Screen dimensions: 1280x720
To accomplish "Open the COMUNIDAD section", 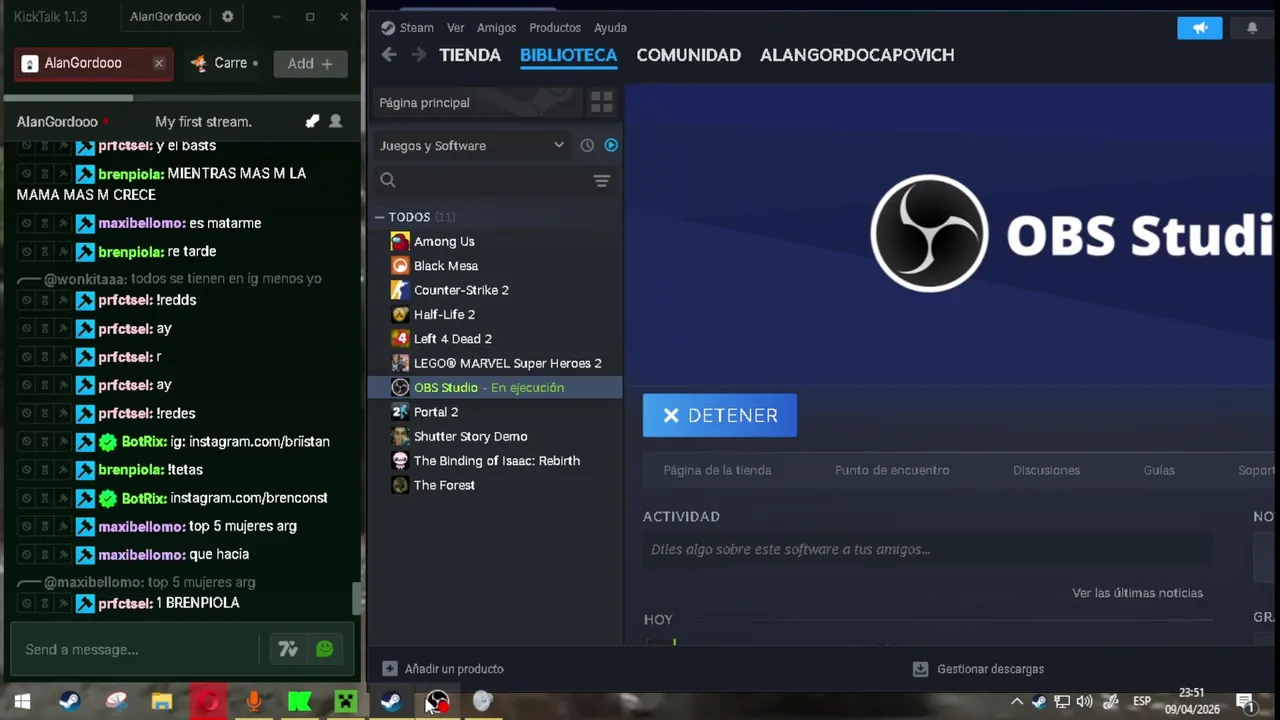I will [x=689, y=55].
